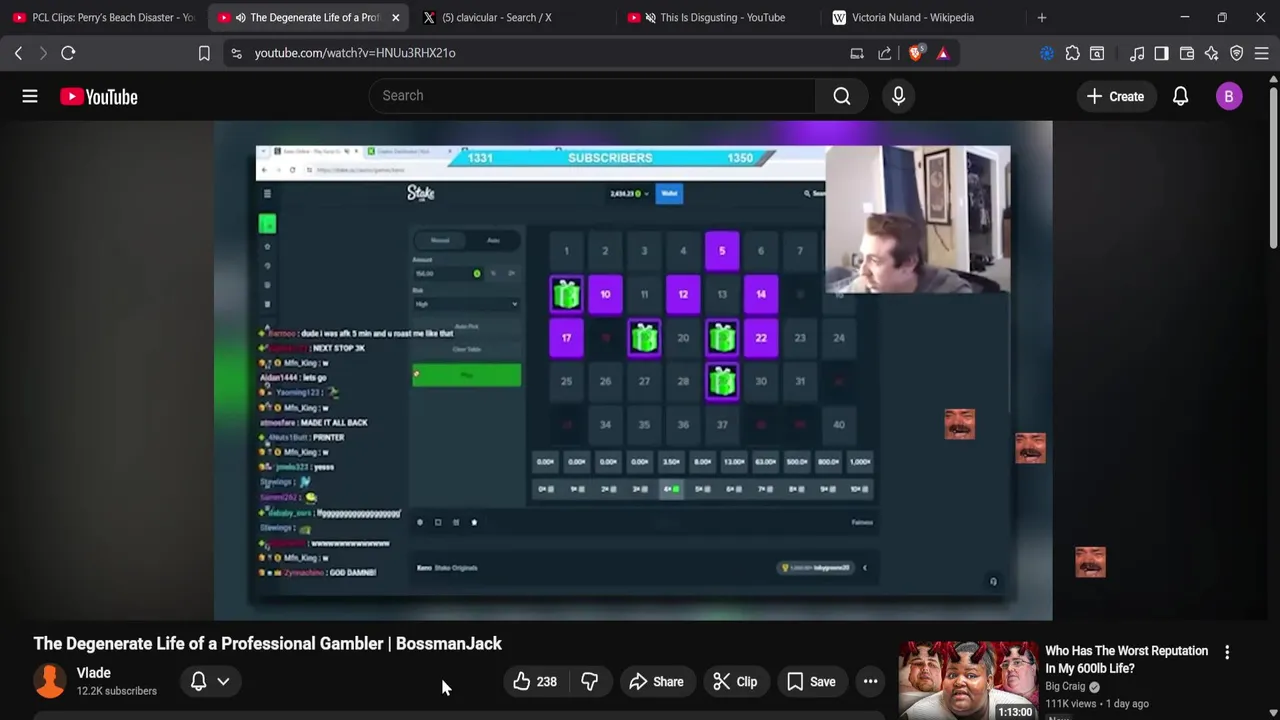Share the video
Image resolution: width=1280 pixels, height=720 pixels.
(656, 682)
